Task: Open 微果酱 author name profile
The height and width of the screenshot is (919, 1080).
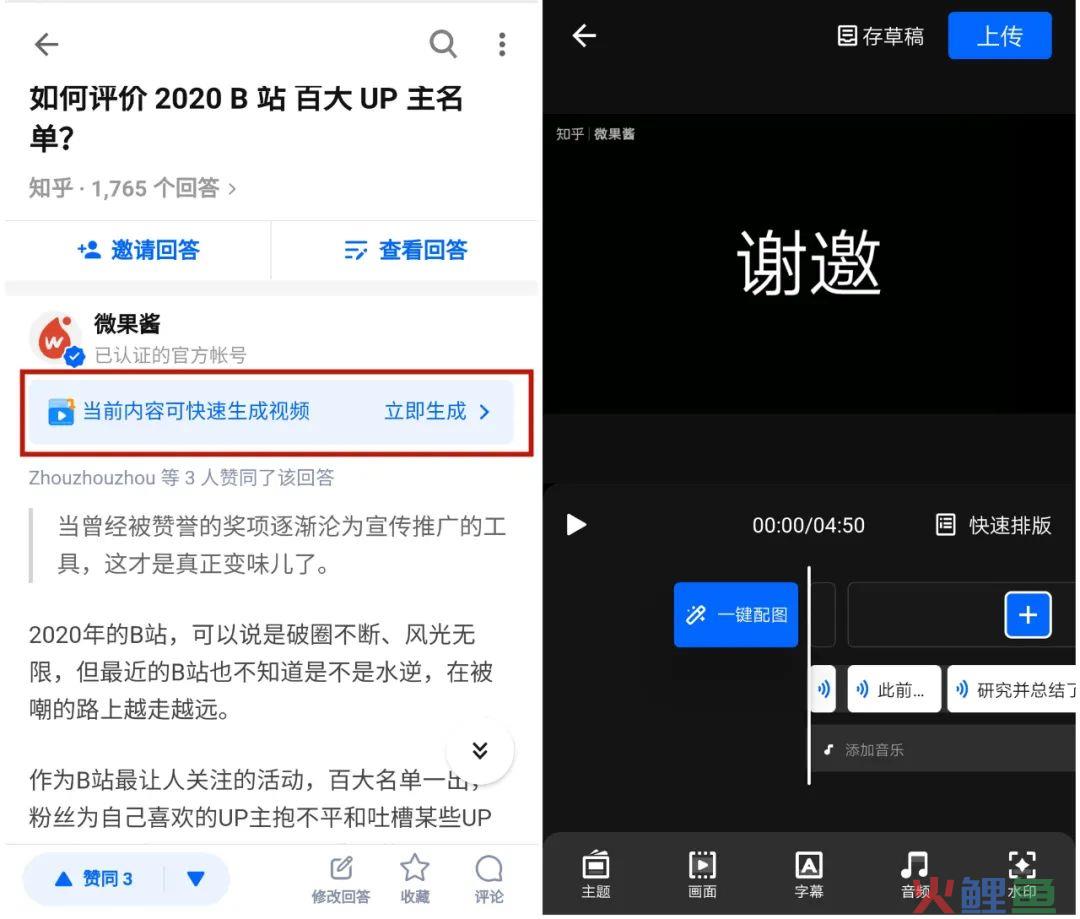Action: coord(127,323)
